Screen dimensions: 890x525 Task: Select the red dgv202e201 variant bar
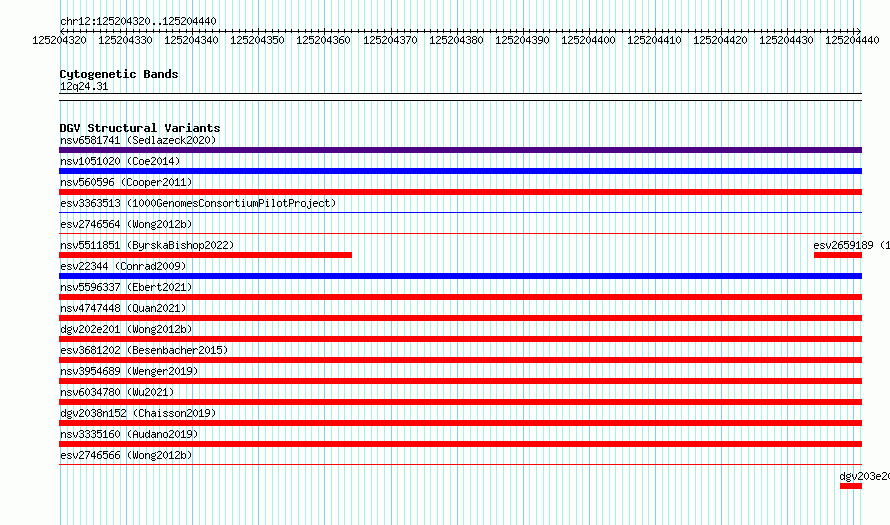460,339
